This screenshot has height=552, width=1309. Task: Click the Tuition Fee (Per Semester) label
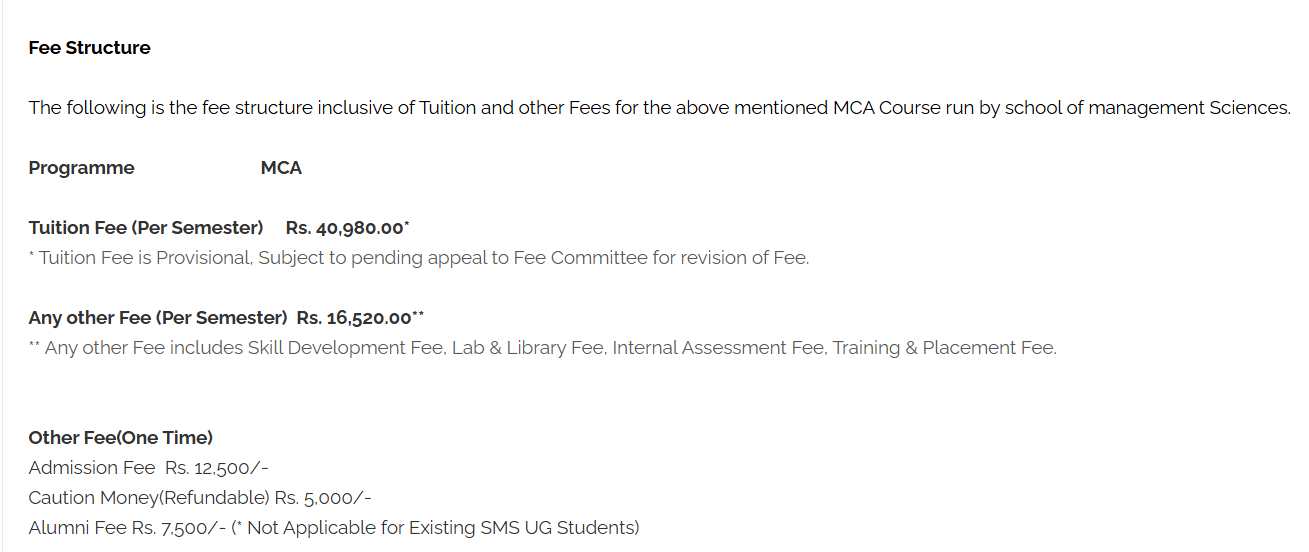pyautogui.click(x=146, y=228)
